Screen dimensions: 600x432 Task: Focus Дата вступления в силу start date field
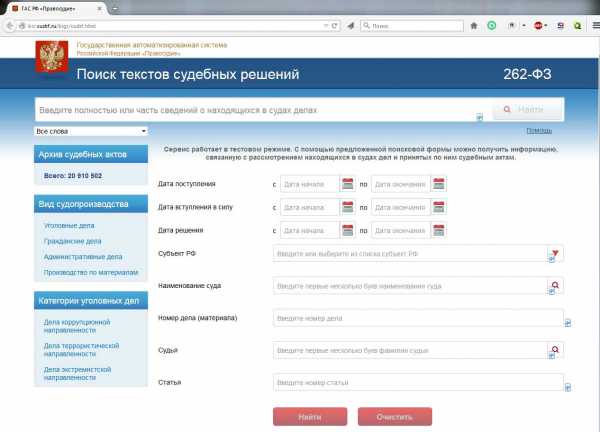point(310,207)
